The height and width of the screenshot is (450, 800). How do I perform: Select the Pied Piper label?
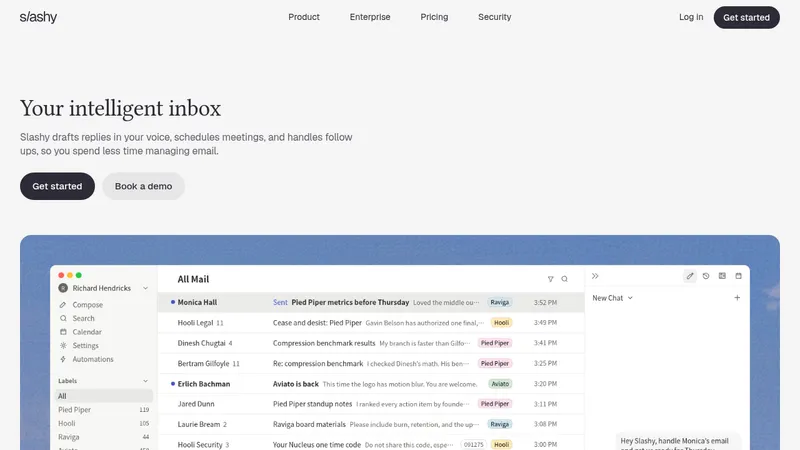point(104,410)
